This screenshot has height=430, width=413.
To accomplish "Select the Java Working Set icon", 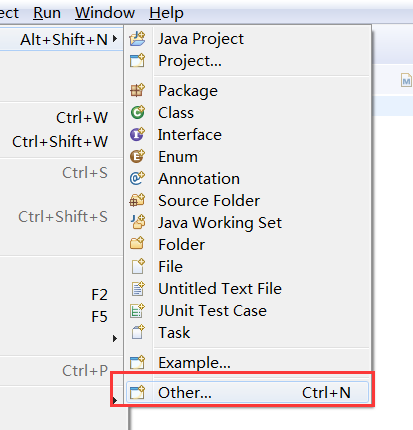I will click(137, 222).
